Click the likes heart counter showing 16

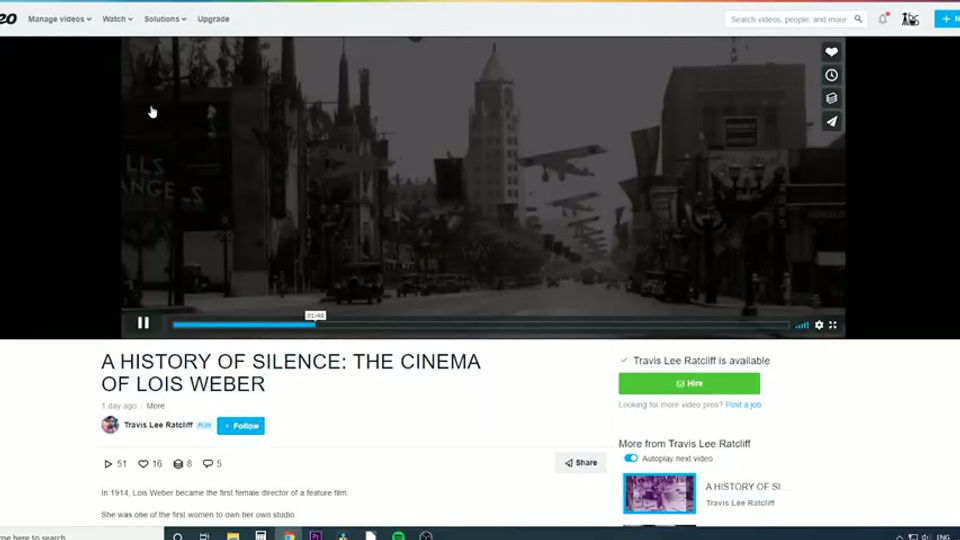150,464
